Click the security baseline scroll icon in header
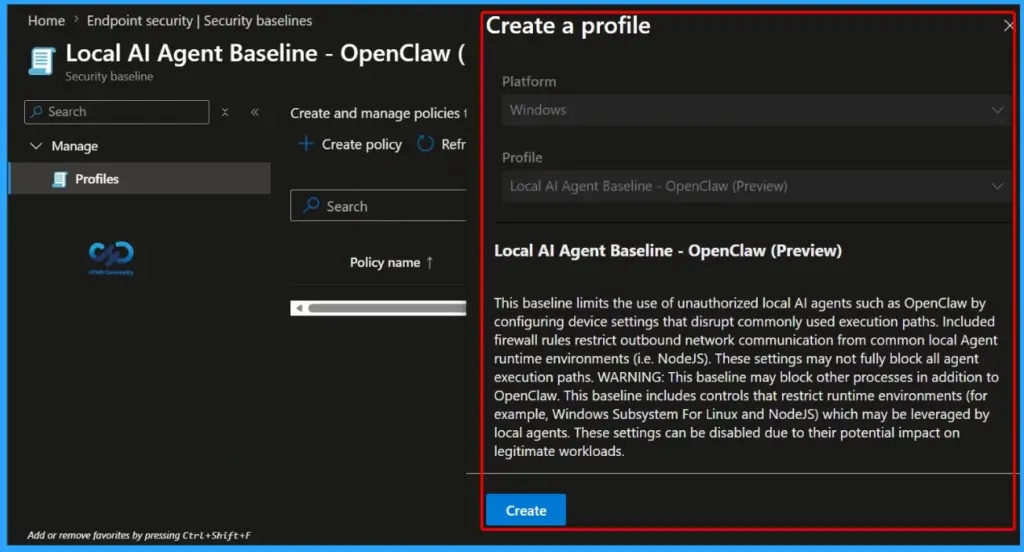Screen dimensions: 1024x552 [41, 61]
